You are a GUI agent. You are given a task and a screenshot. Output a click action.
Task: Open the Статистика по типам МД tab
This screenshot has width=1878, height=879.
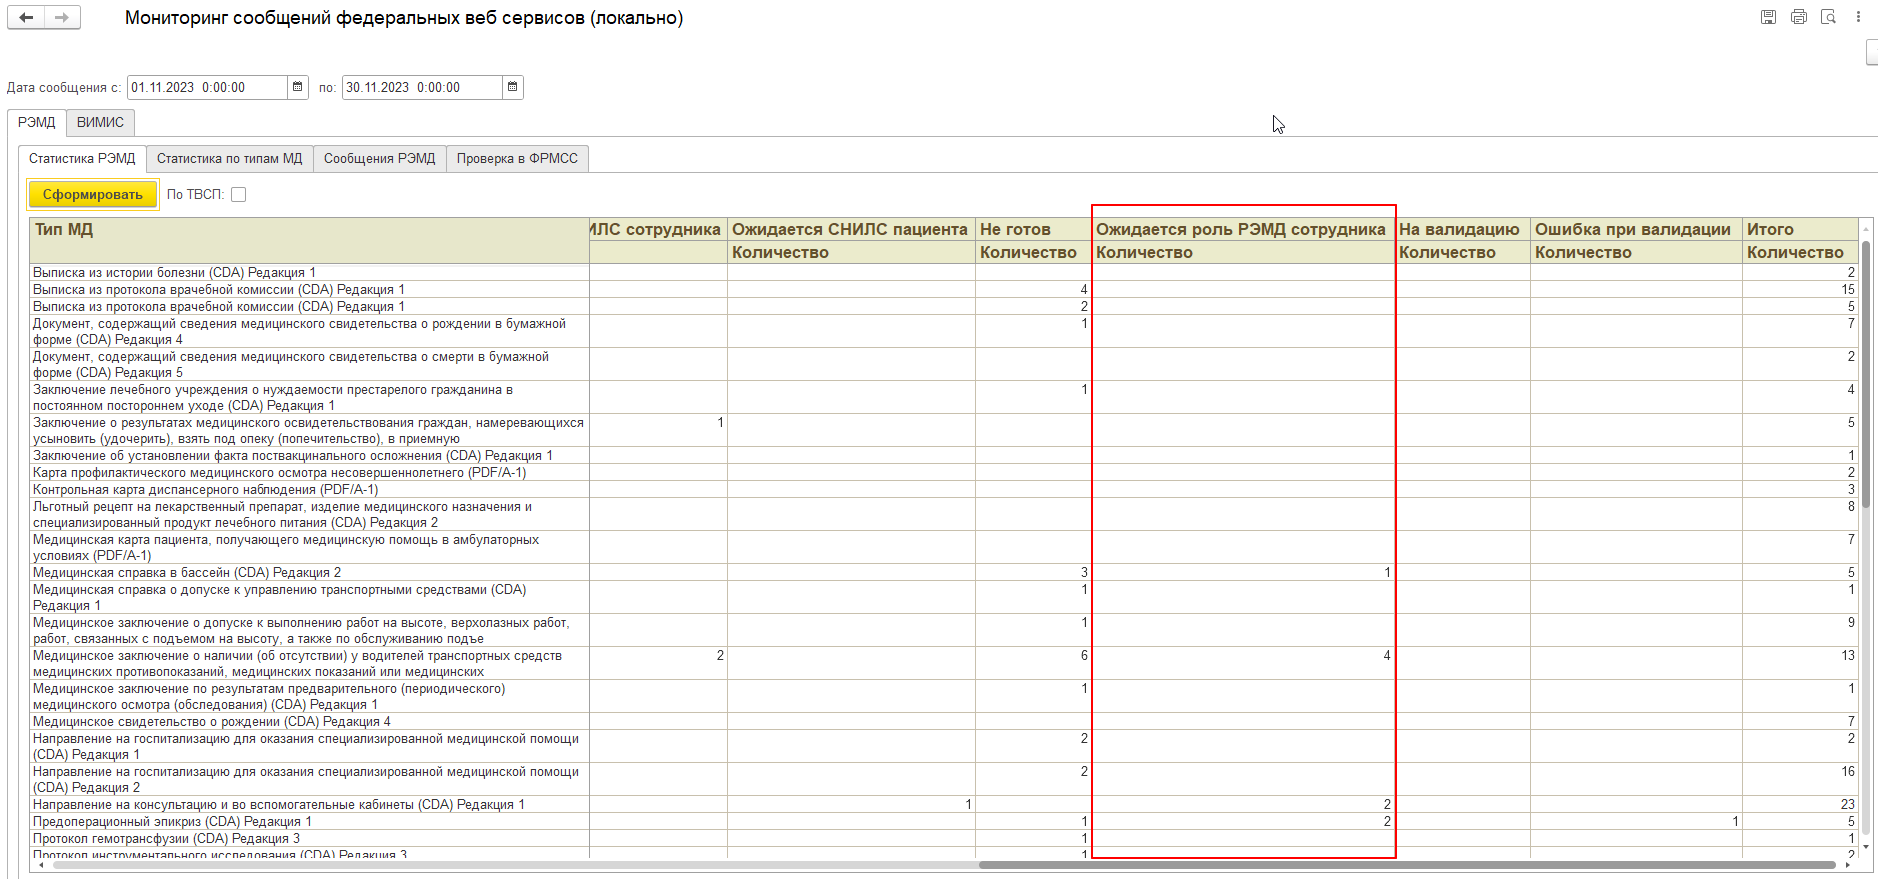click(229, 159)
